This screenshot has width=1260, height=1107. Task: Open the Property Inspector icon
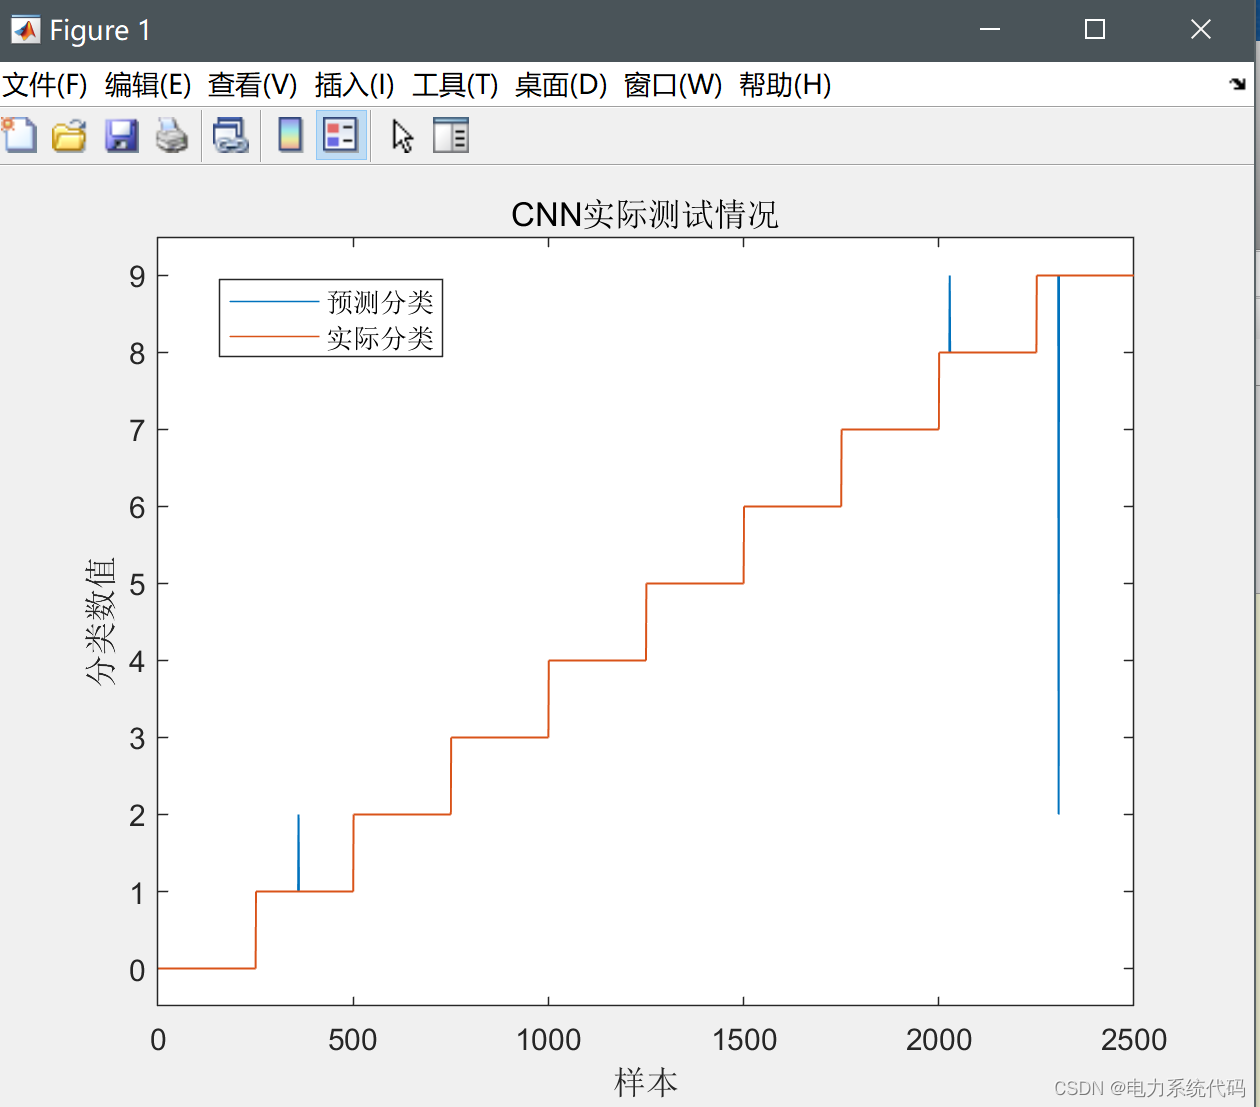(451, 135)
